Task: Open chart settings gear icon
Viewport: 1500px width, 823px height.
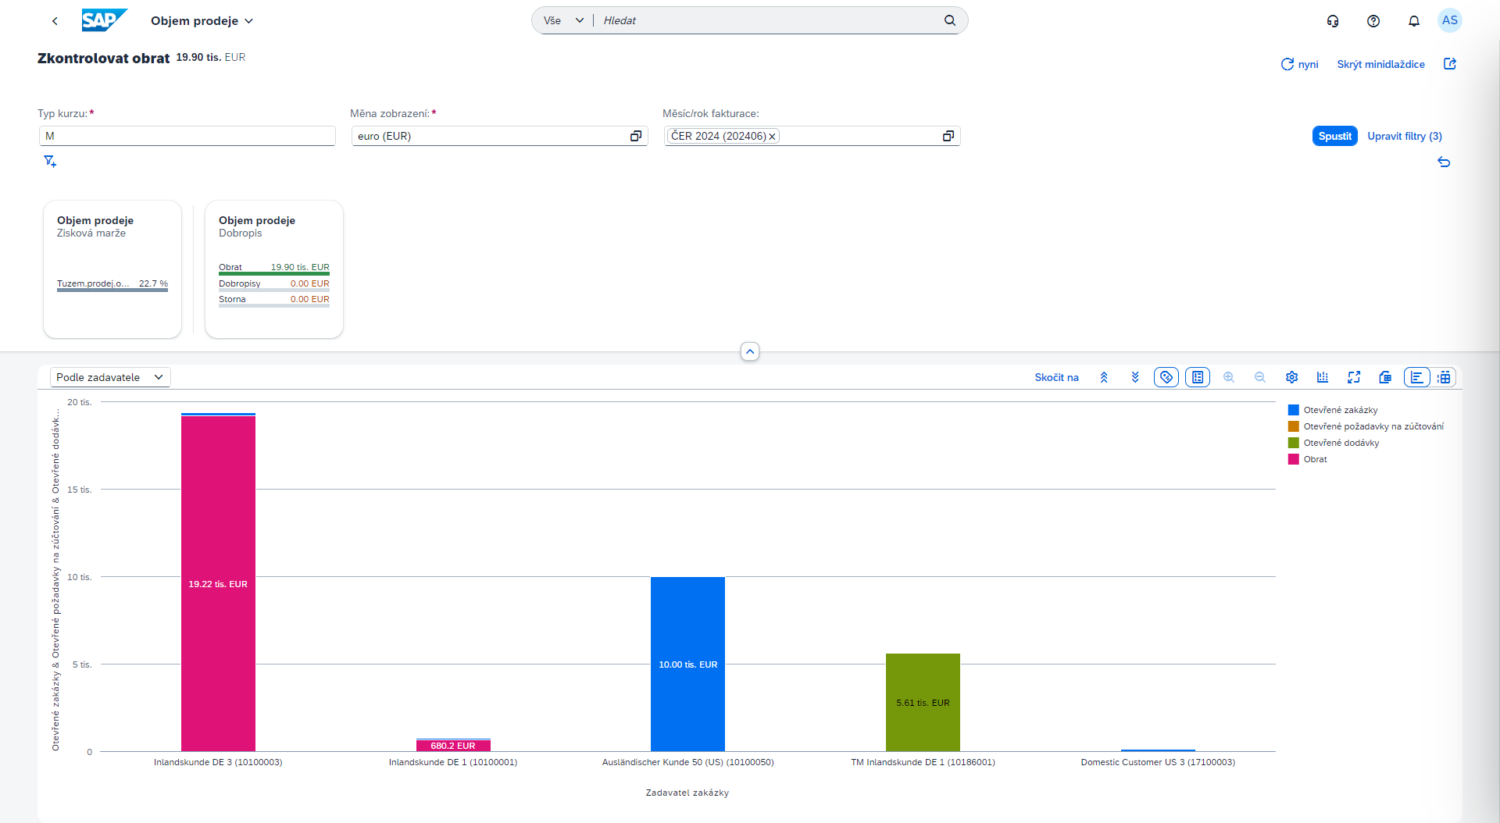Action: click(x=1291, y=377)
